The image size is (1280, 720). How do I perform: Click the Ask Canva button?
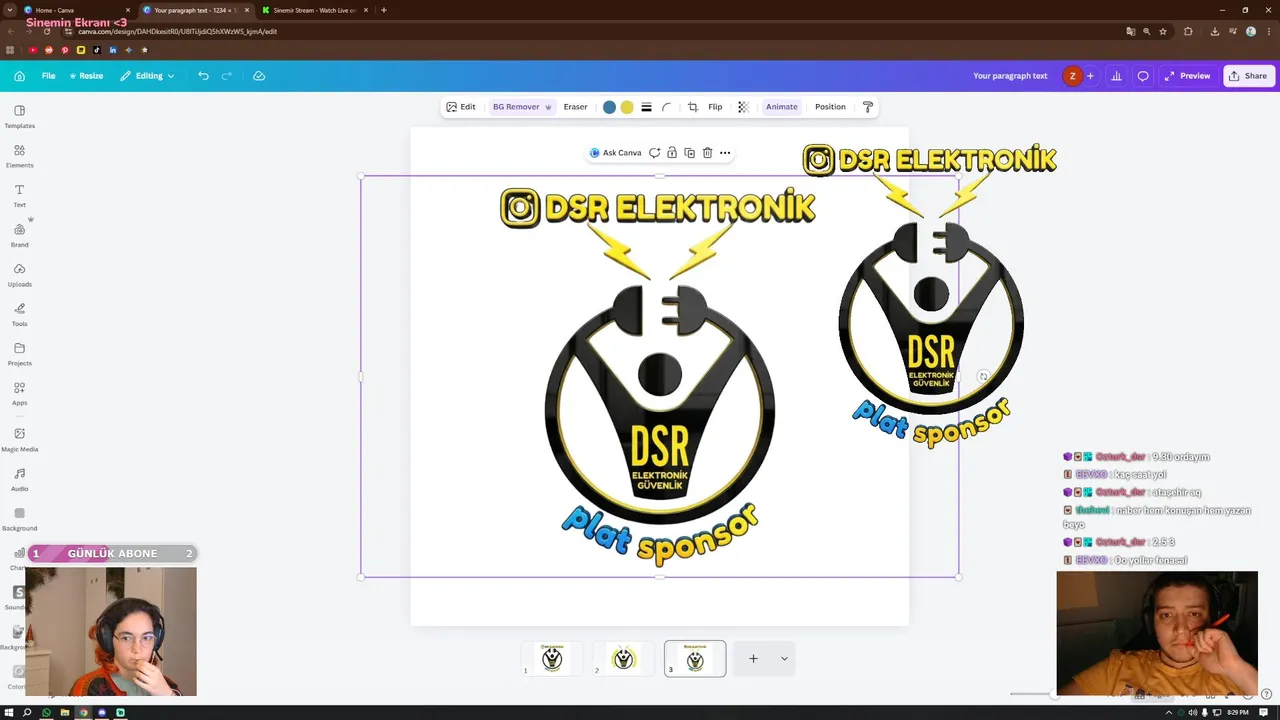[615, 153]
